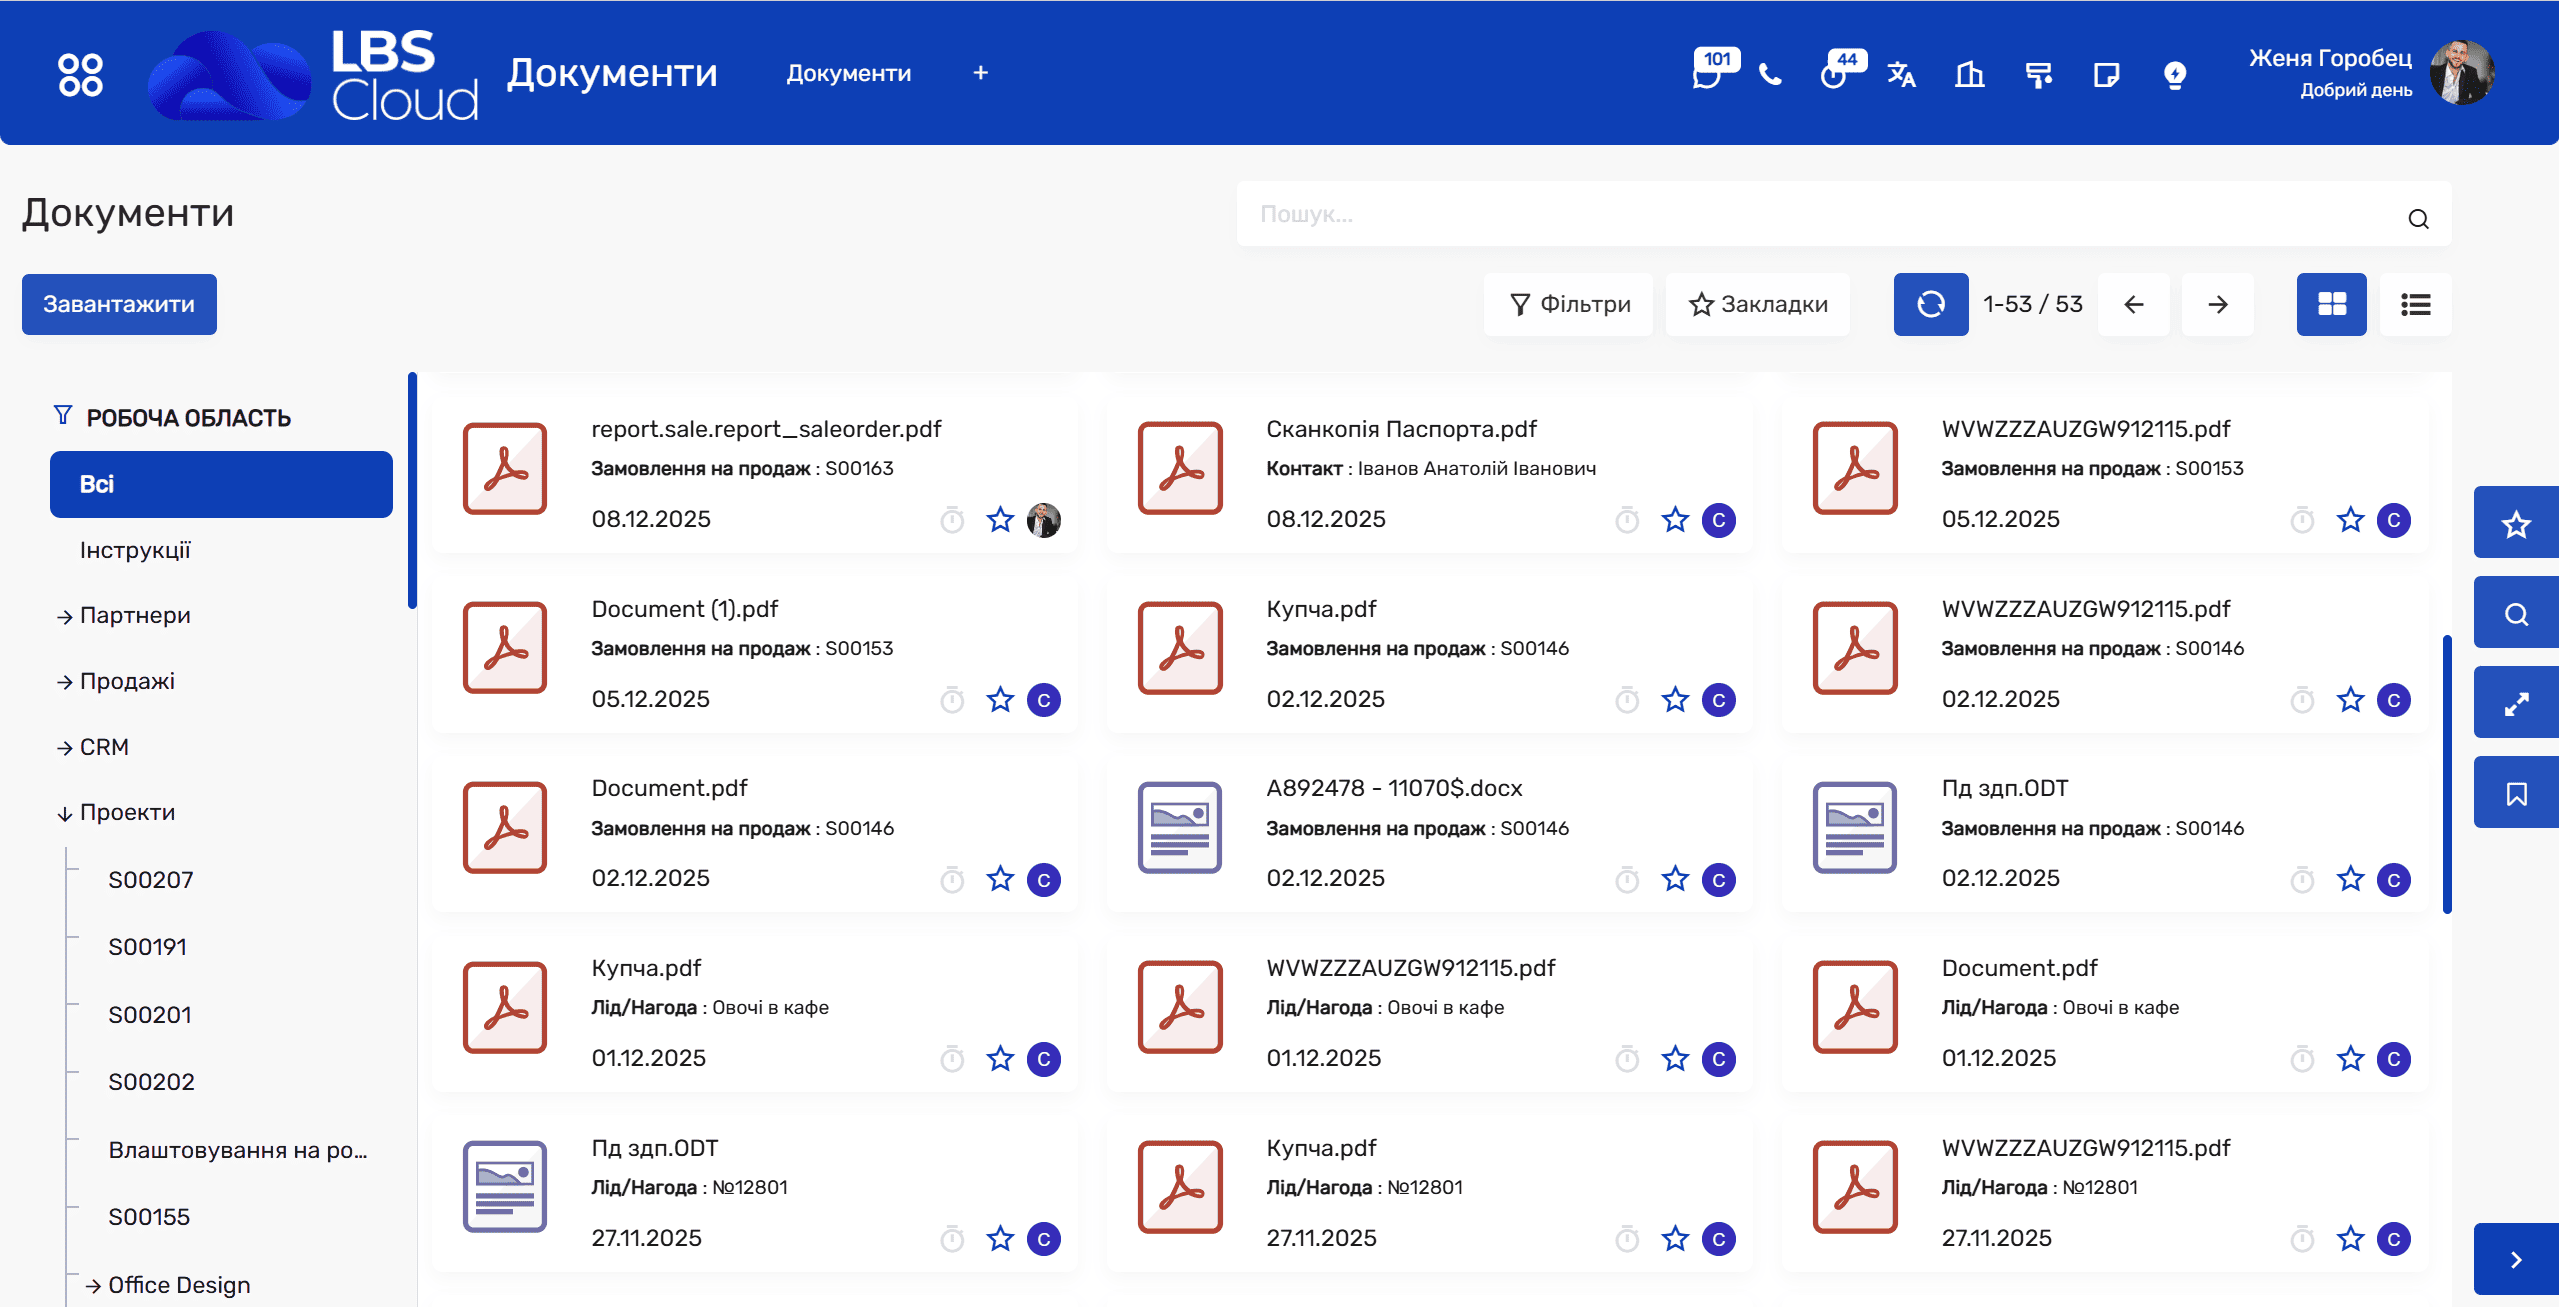Click the paint roller theme icon
Image resolution: width=2559 pixels, height=1307 pixels.
pyautogui.click(x=2038, y=75)
